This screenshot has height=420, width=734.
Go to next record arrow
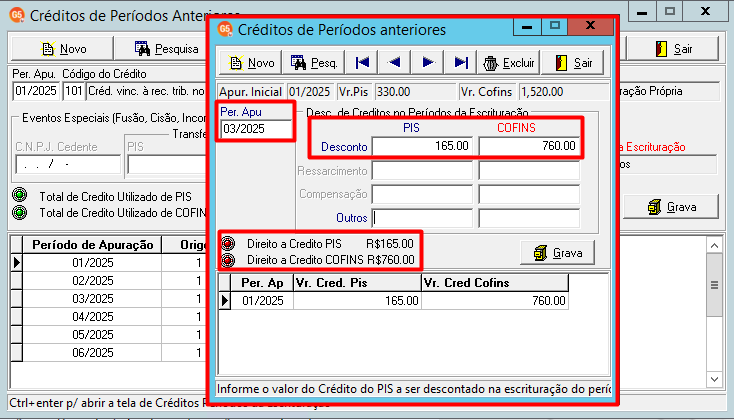[427, 63]
